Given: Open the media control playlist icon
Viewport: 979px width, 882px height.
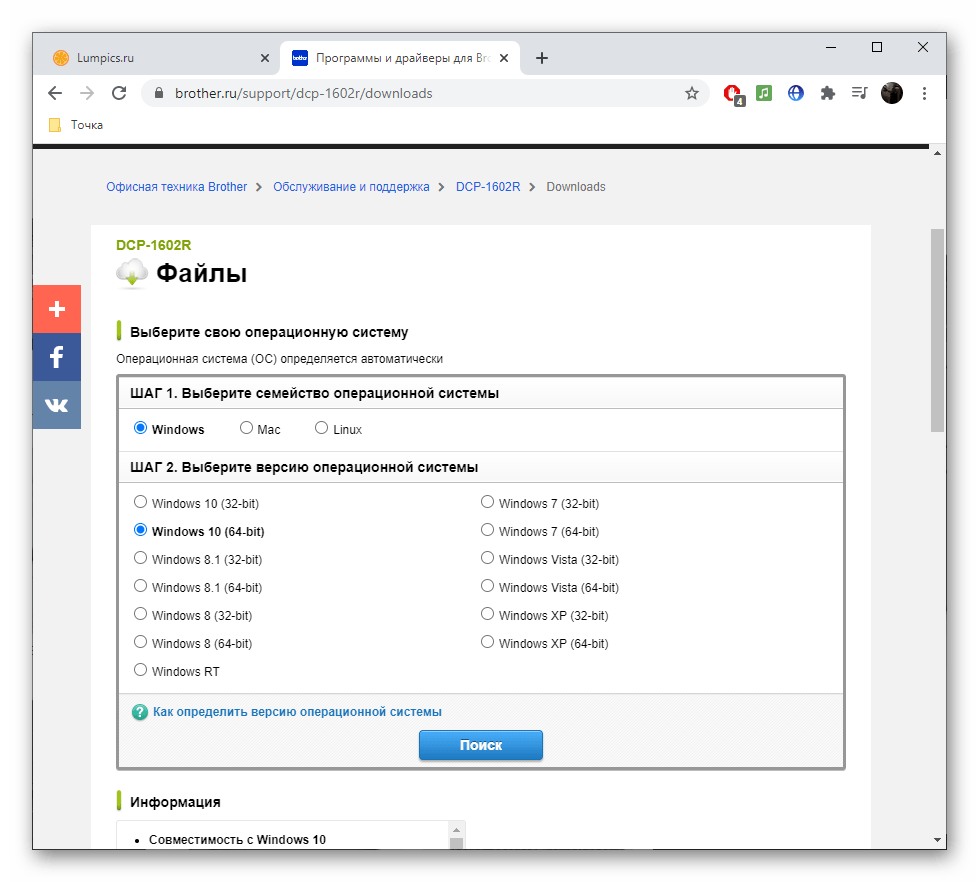Looking at the screenshot, I should pyautogui.click(x=859, y=93).
